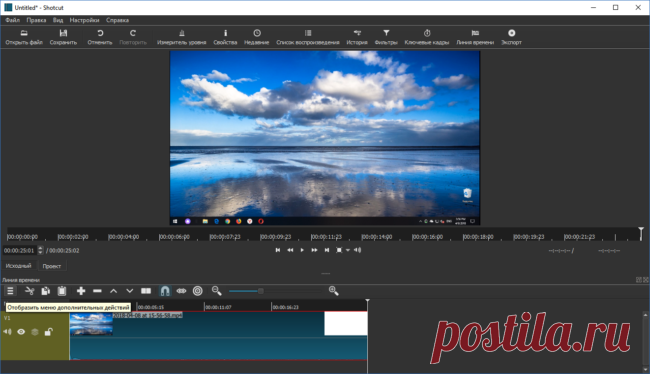Select the video clip thumbnail on timeline
The width and height of the screenshot is (650, 374).
point(91,324)
